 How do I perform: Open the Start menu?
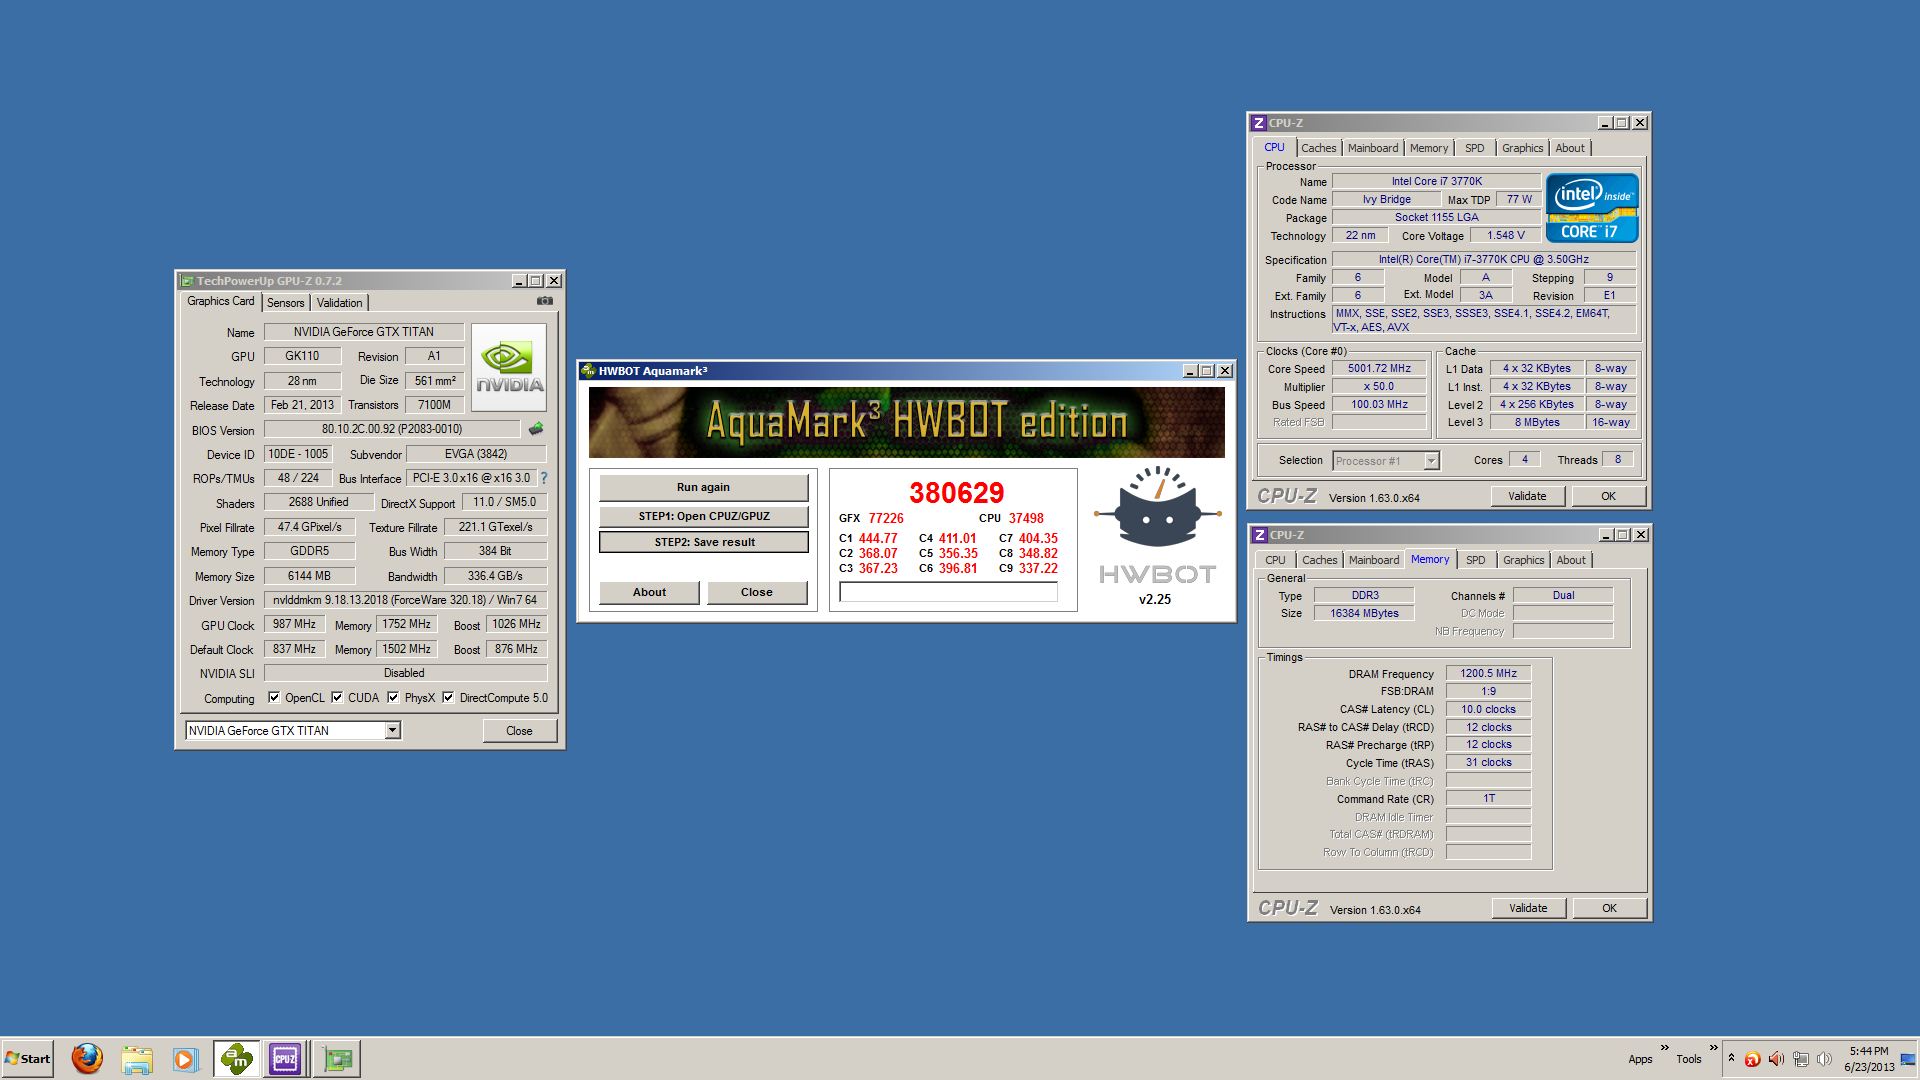click(x=28, y=1058)
